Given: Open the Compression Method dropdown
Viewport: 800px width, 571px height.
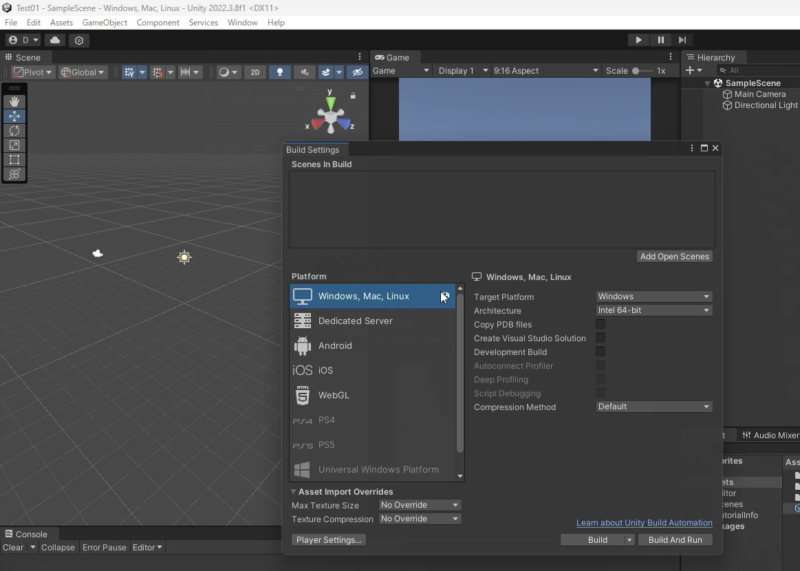Looking at the screenshot, I should click(x=653, y=407).
